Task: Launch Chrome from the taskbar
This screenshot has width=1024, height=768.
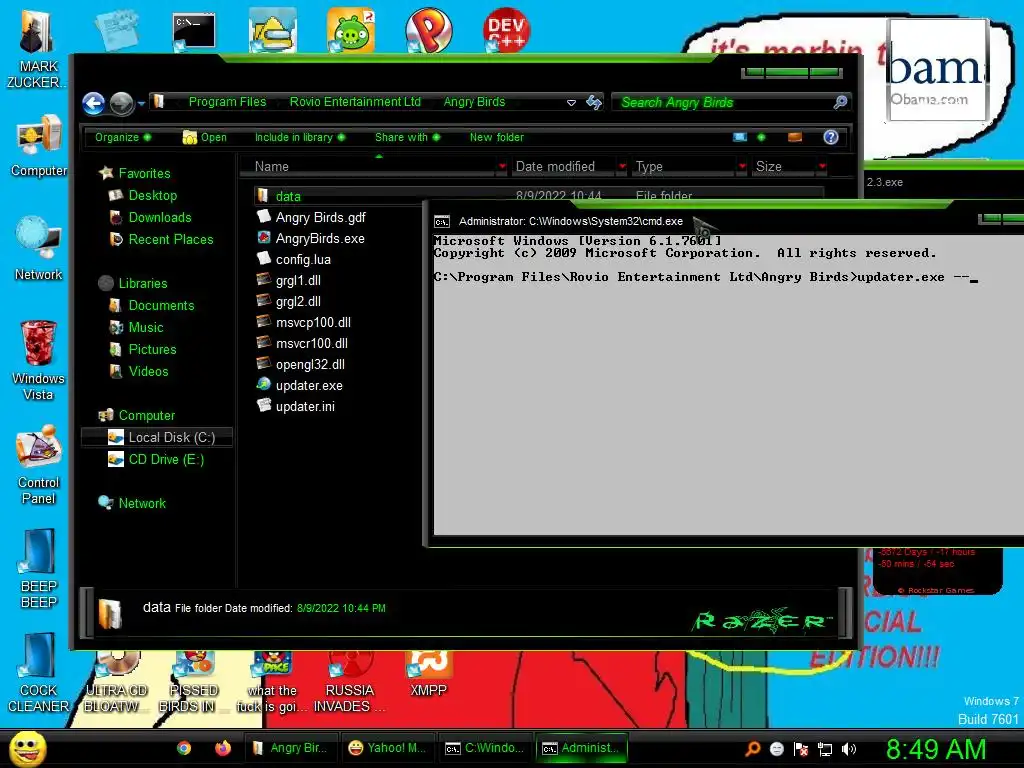Action: (x=184, y=748)
